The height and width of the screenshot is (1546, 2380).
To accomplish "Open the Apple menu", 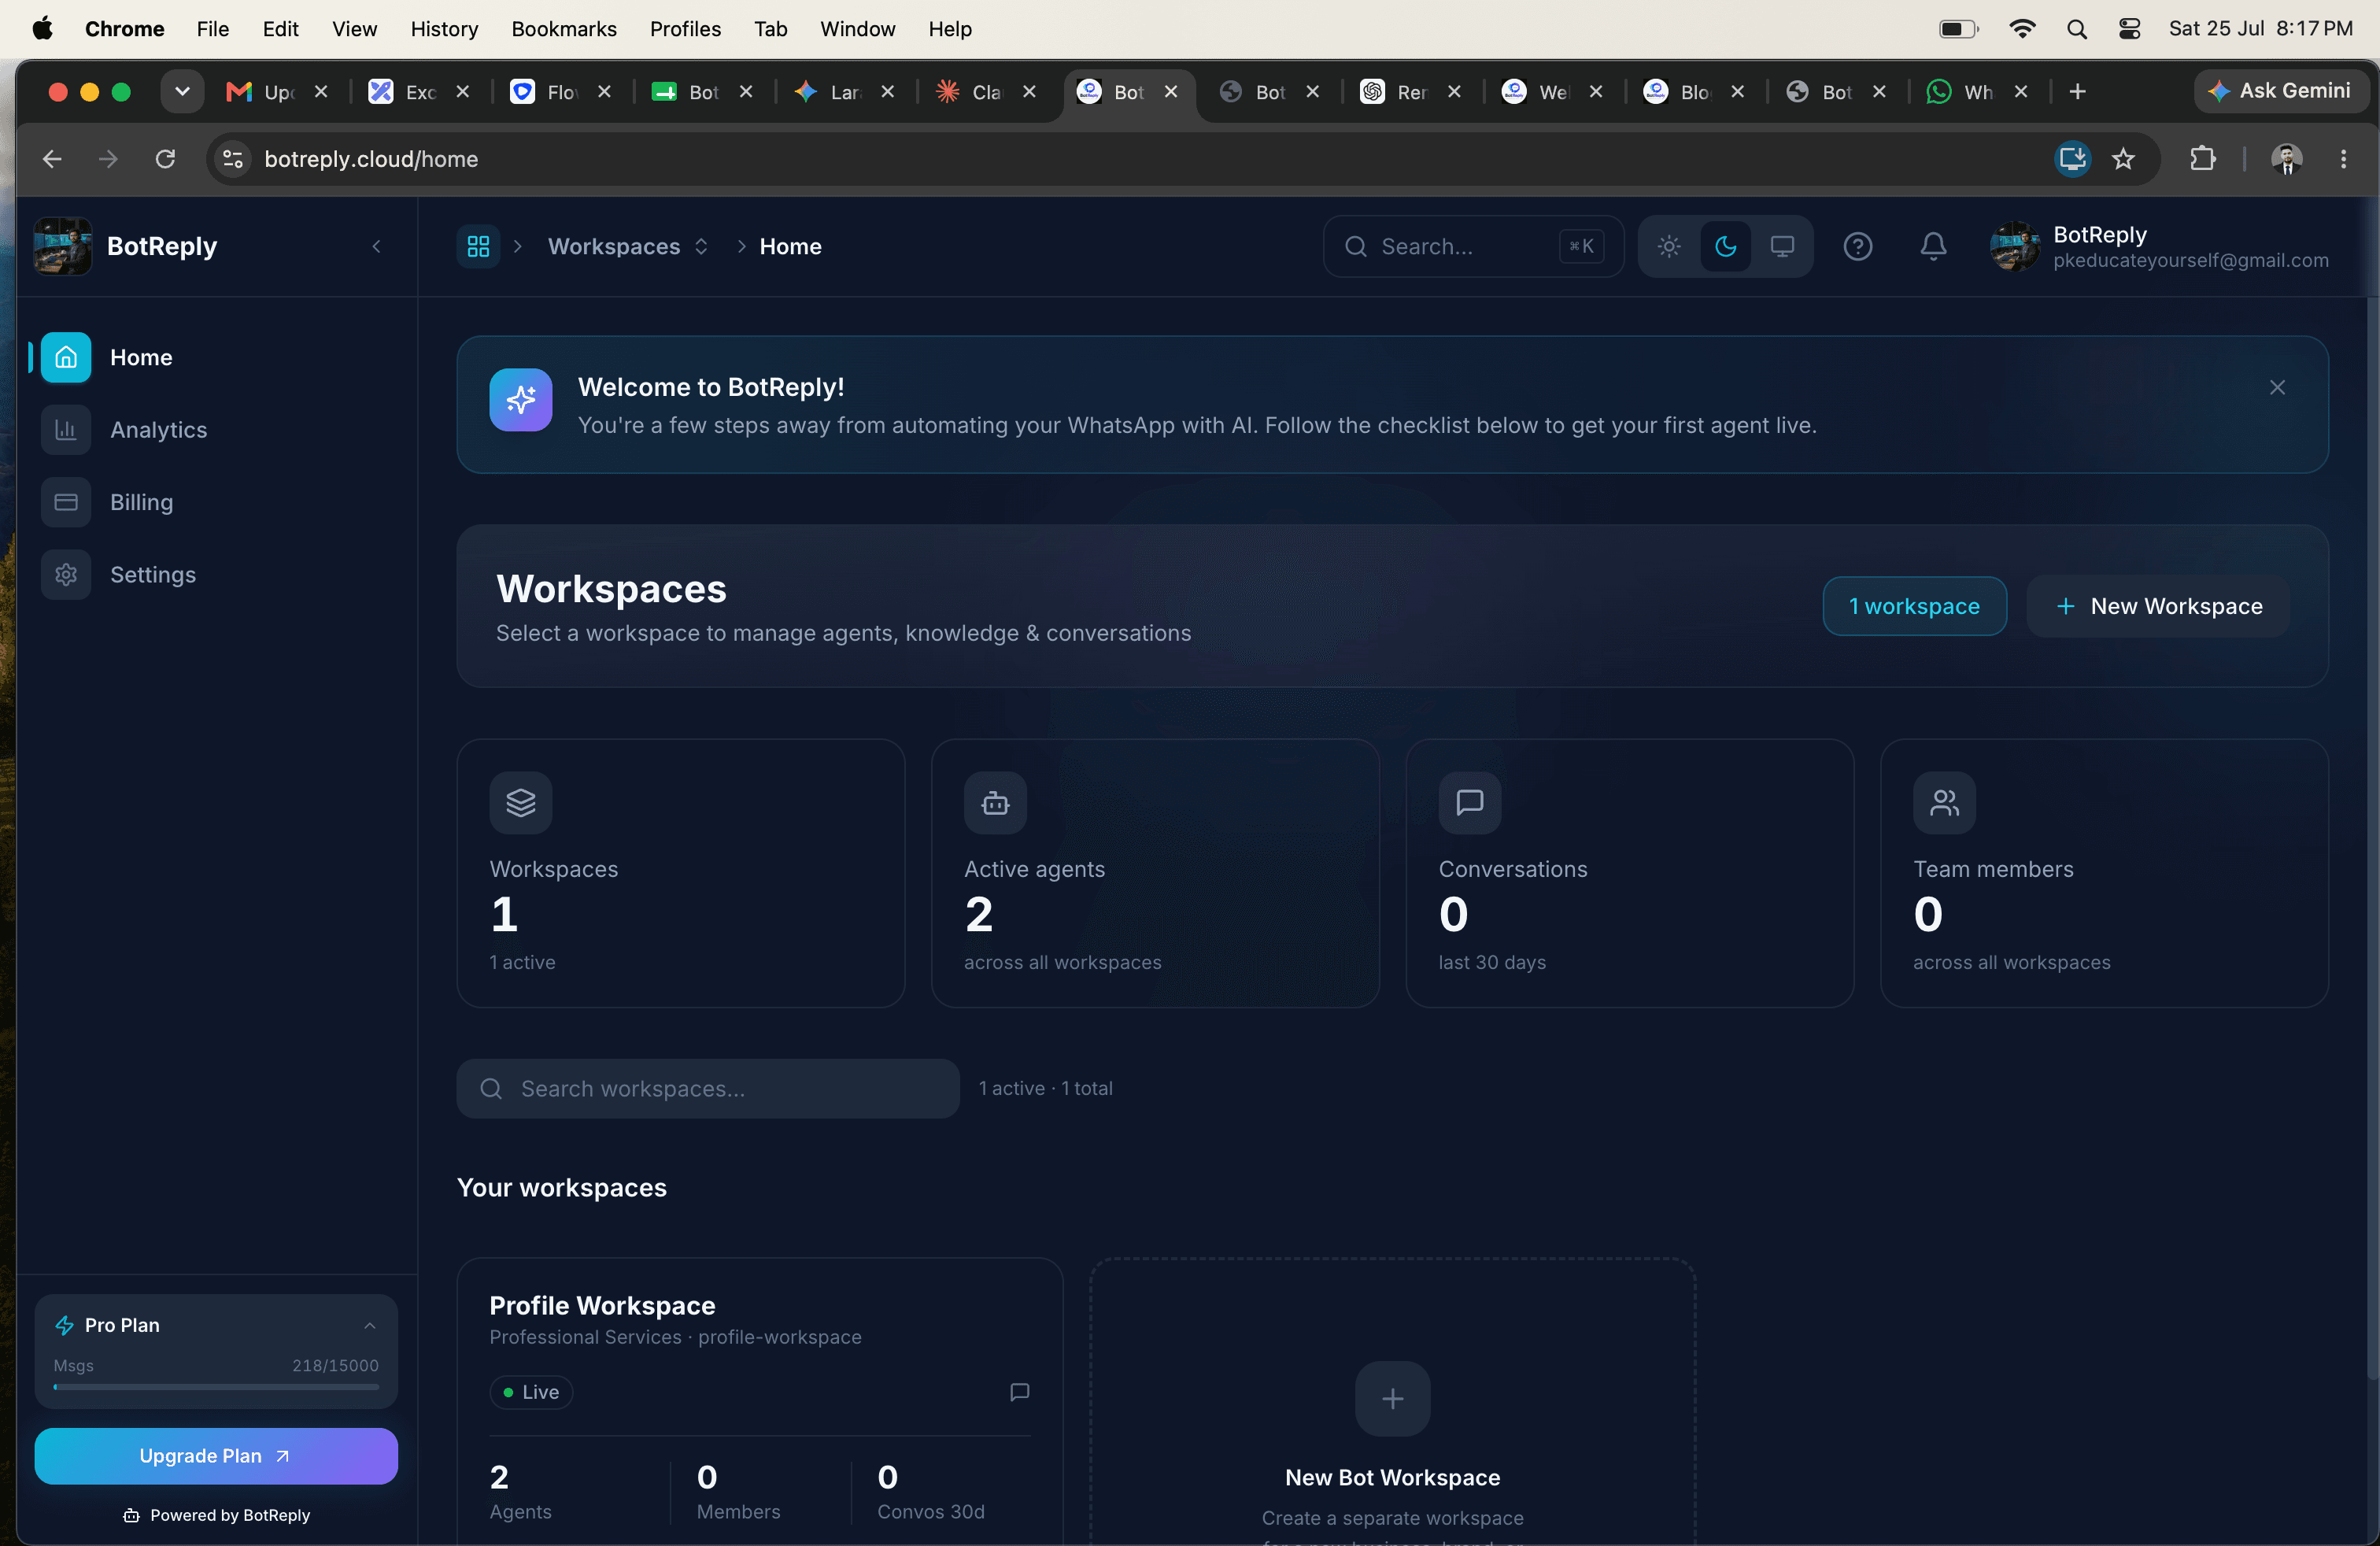I will [42, 29].
